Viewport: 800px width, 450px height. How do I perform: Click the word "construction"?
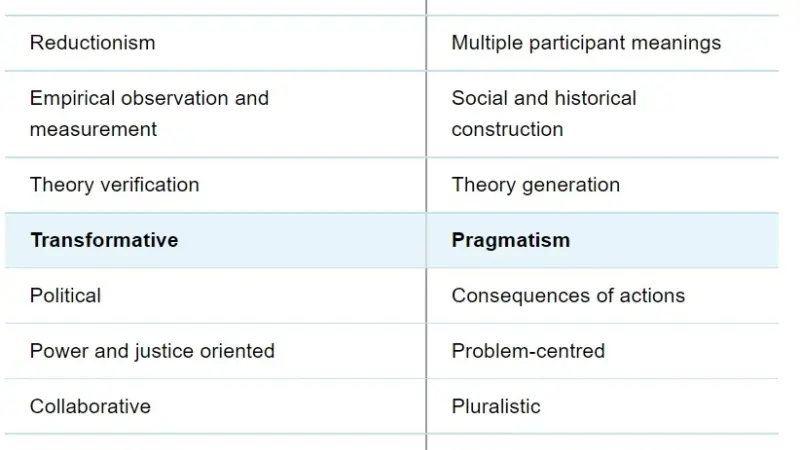[x=507, y=129]
